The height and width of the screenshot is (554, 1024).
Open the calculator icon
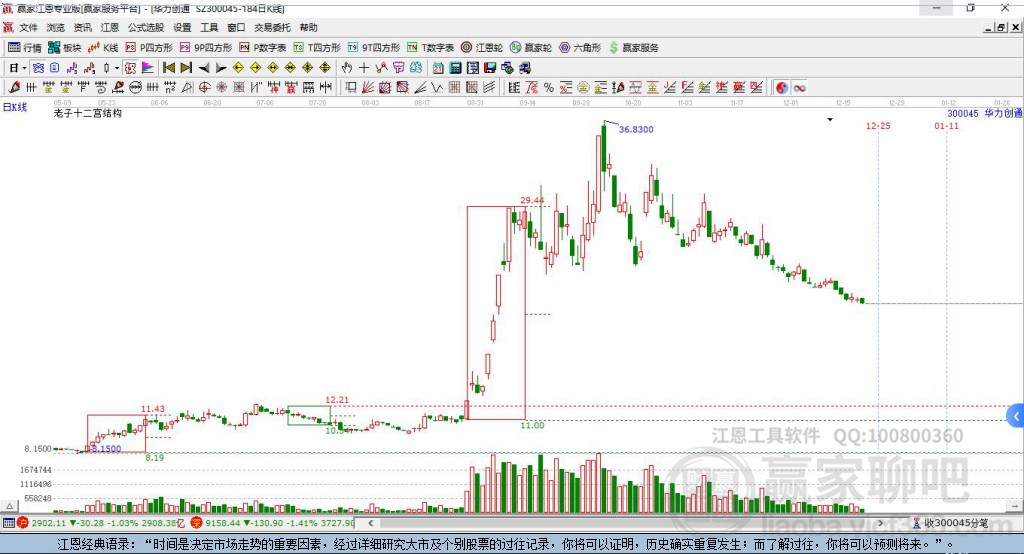click(455, 68)
